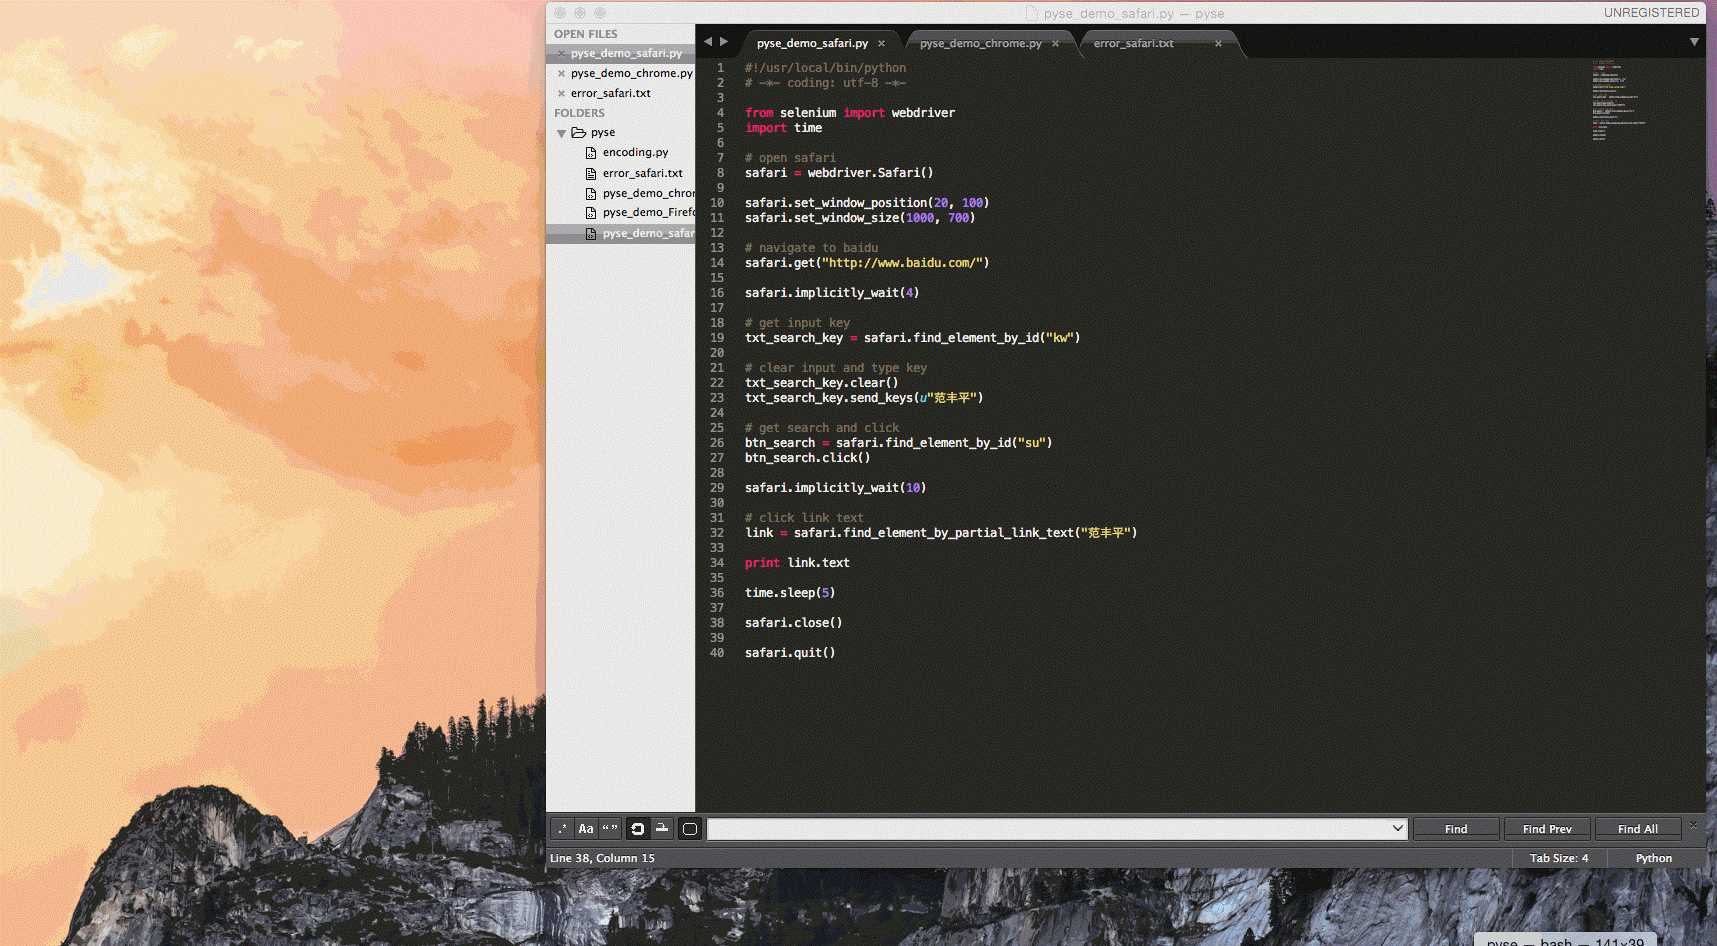Viewport: 1717px width, 946px height.
Task: Click the document icon in the title bar
Action: coord(1032,13)
